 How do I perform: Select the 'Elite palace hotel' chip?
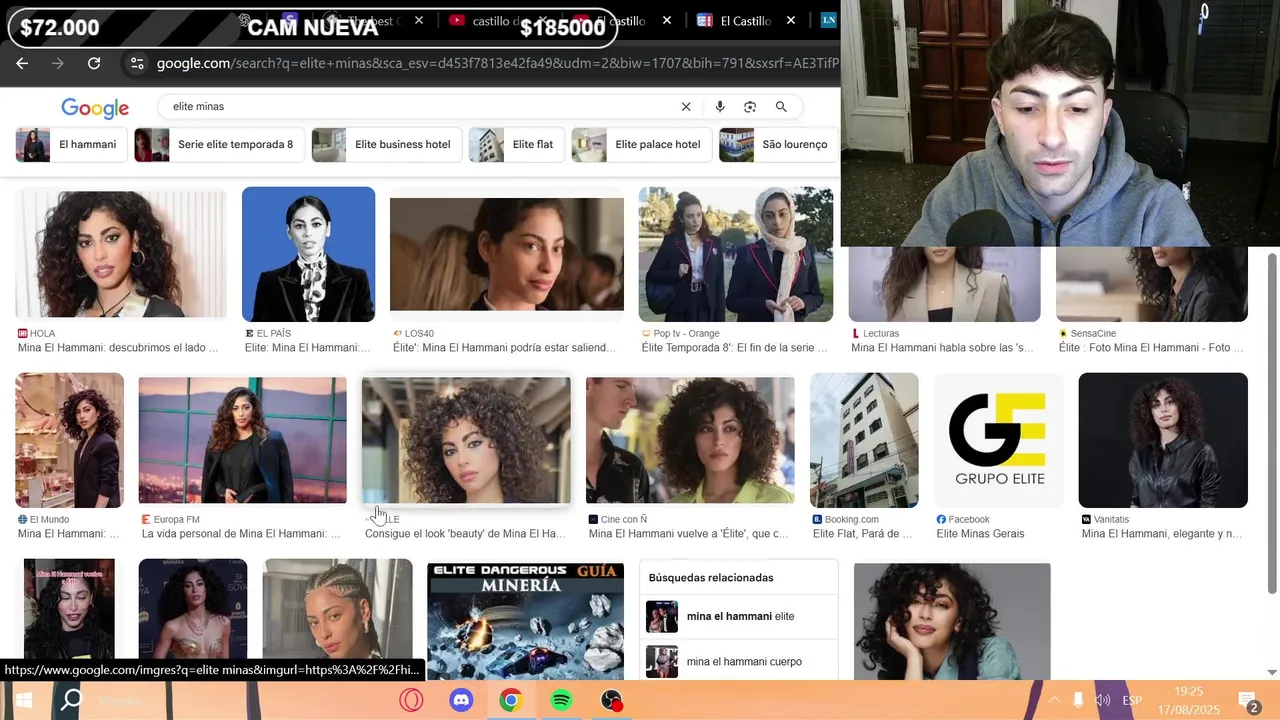click(x=642, y=145)
